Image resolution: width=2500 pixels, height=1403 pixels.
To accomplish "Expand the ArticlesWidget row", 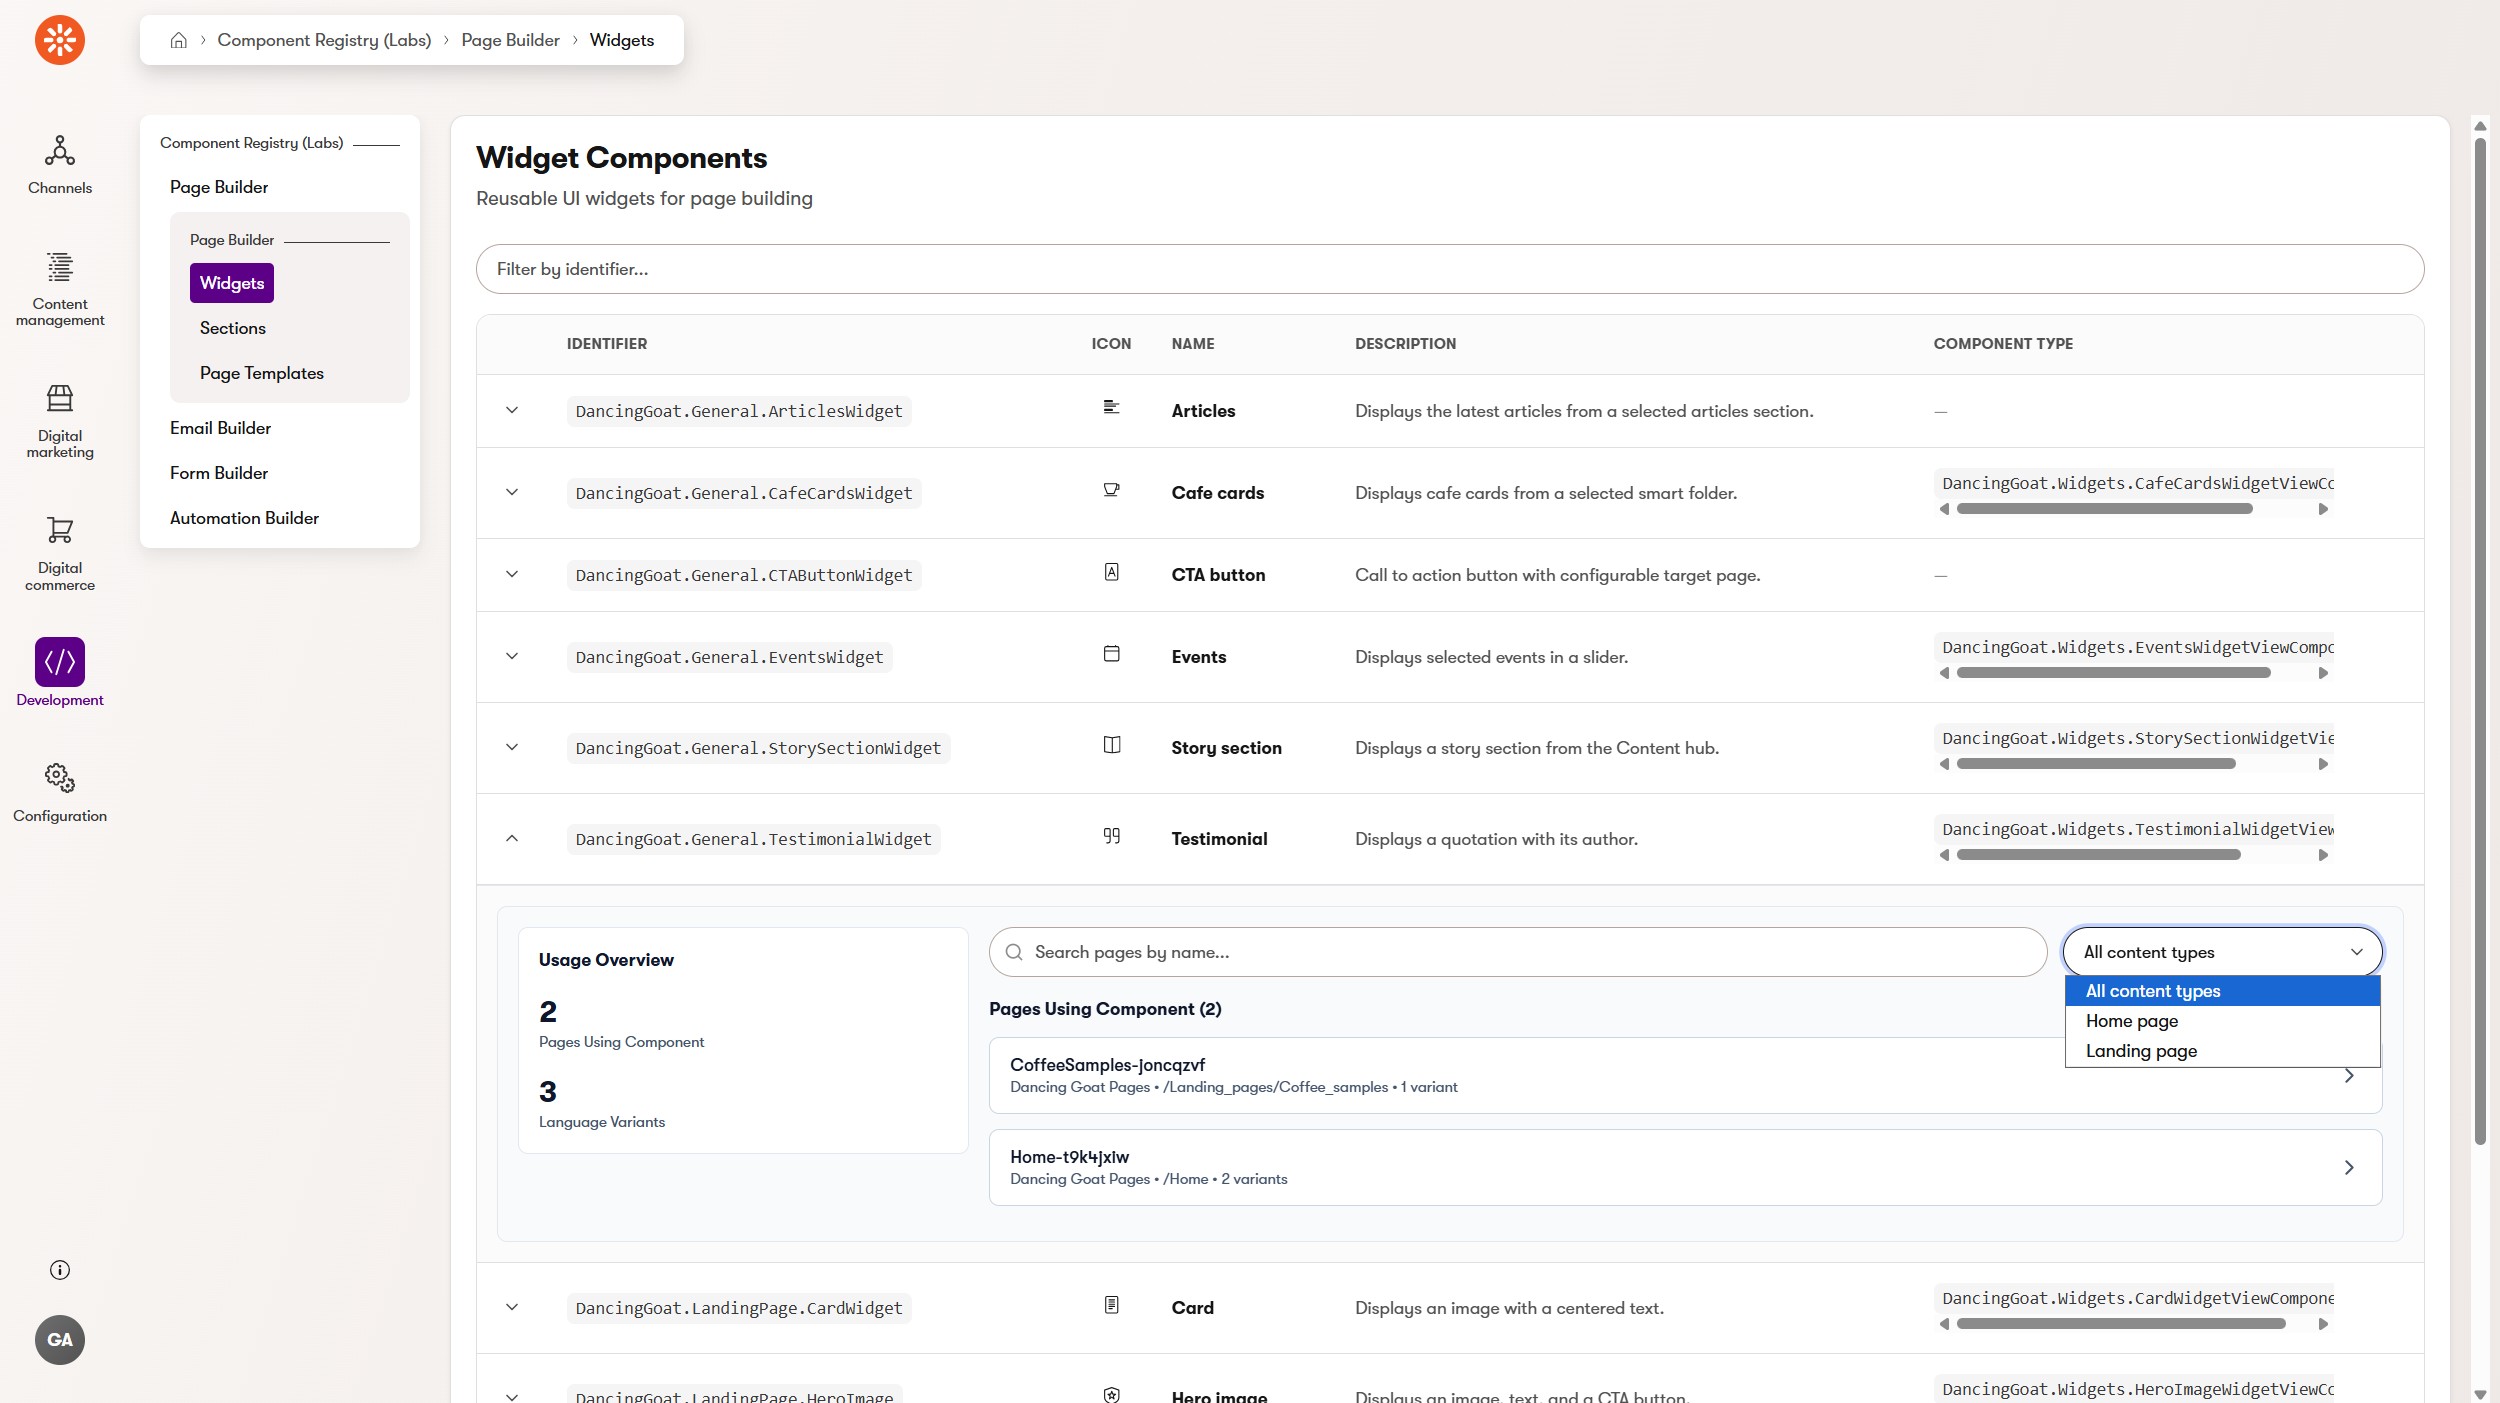I will pos(512,410).
